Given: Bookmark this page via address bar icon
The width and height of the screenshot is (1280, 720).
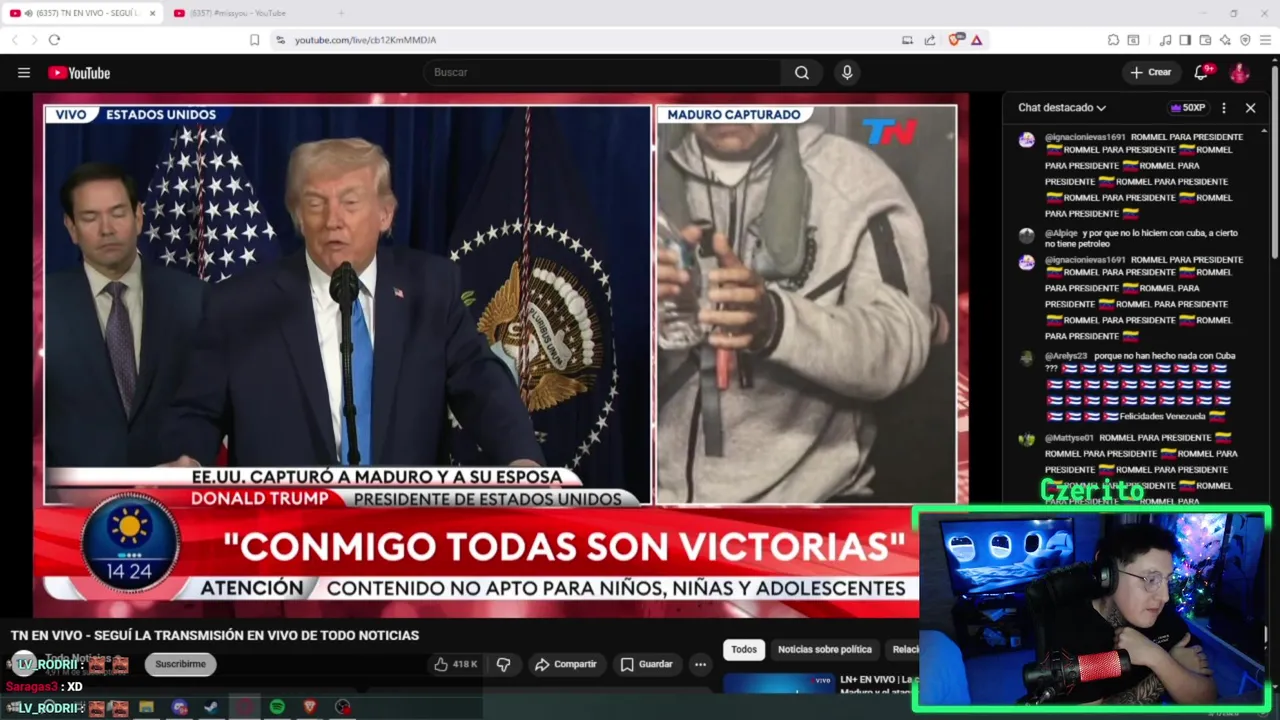Looking at the screenshot, I should [x=254, y=40].
